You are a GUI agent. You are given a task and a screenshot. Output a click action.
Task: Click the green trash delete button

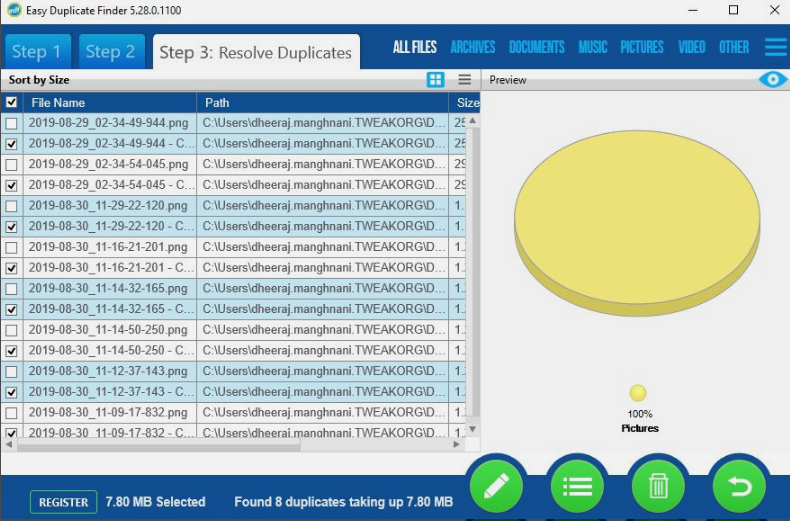coord(658,486)
